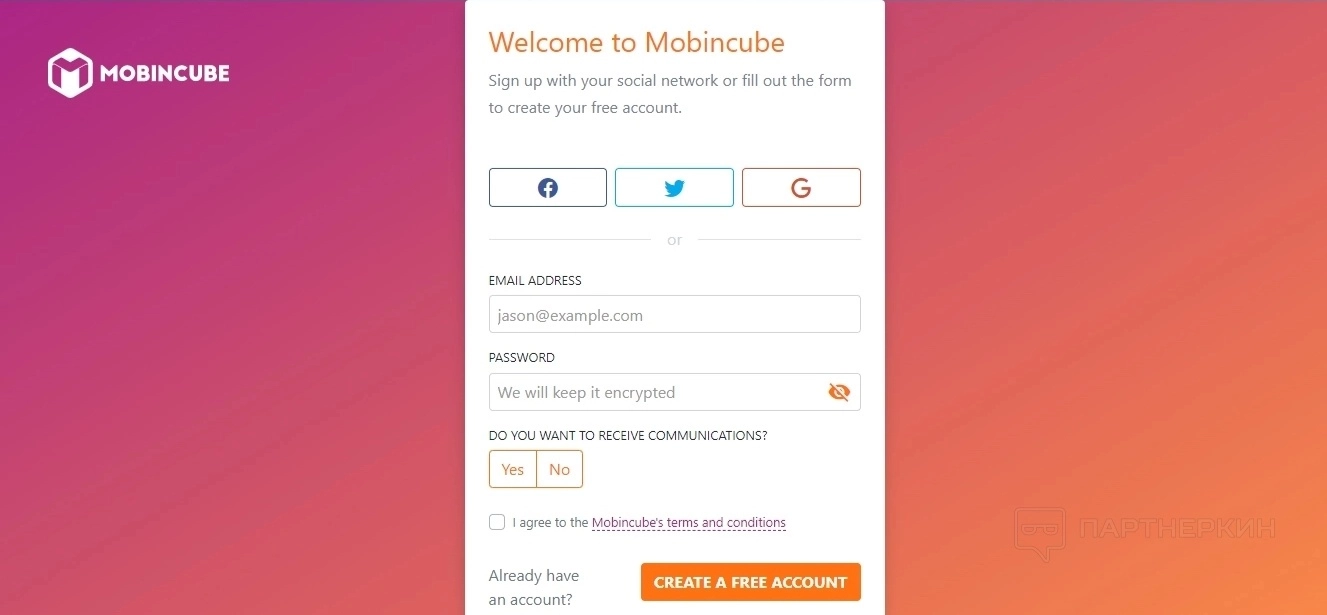The width and height of the screenshot is (1327, 615).
Task: Sign up with Facebook icon button
Action: point(548,188)
